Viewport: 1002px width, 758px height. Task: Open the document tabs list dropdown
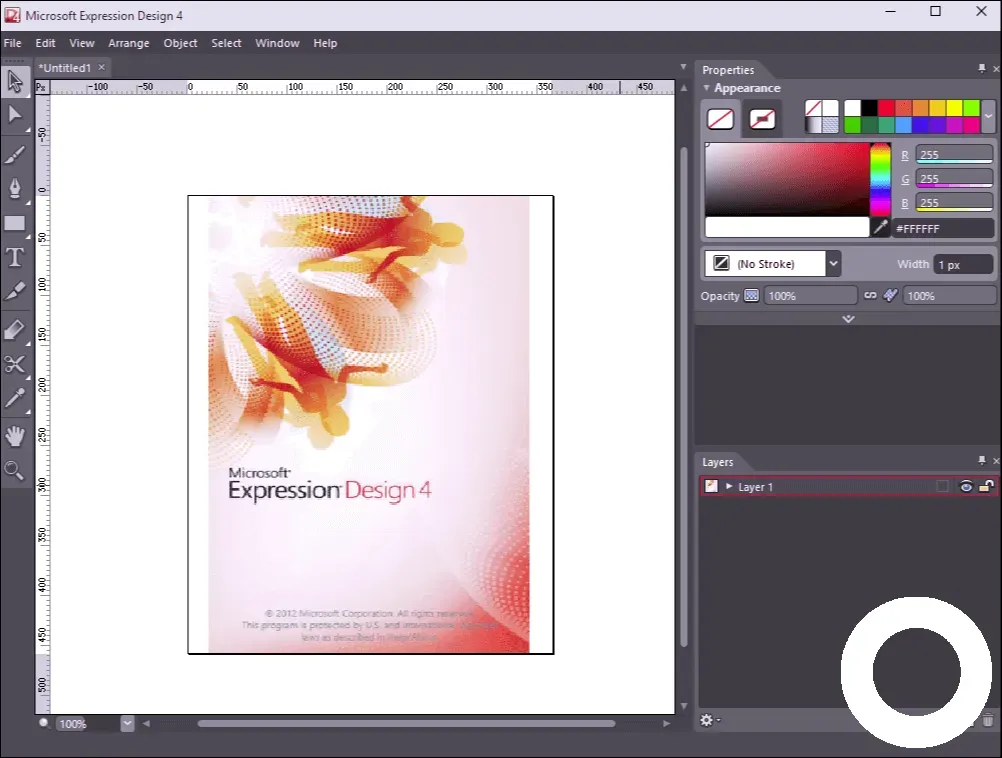point(683,67)
